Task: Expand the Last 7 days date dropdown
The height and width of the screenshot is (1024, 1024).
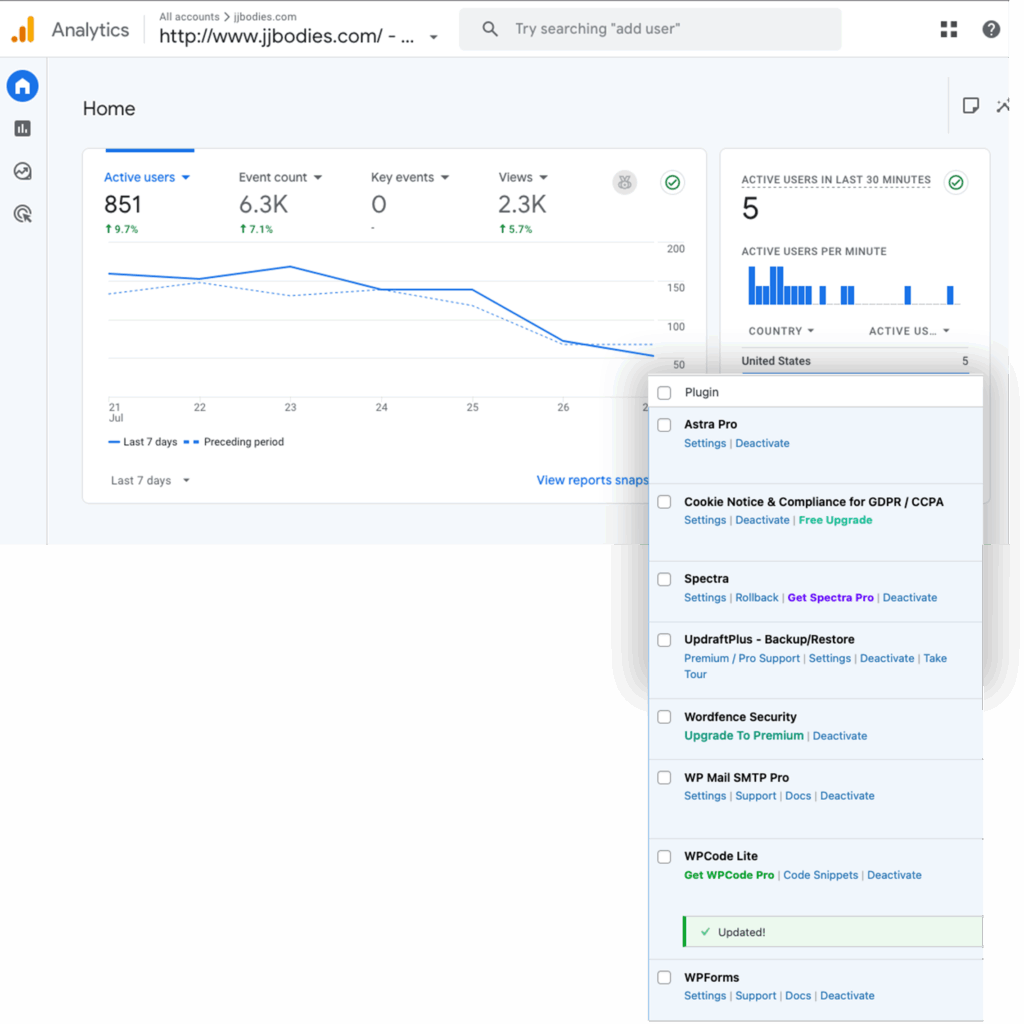Action: click(150, 481)
